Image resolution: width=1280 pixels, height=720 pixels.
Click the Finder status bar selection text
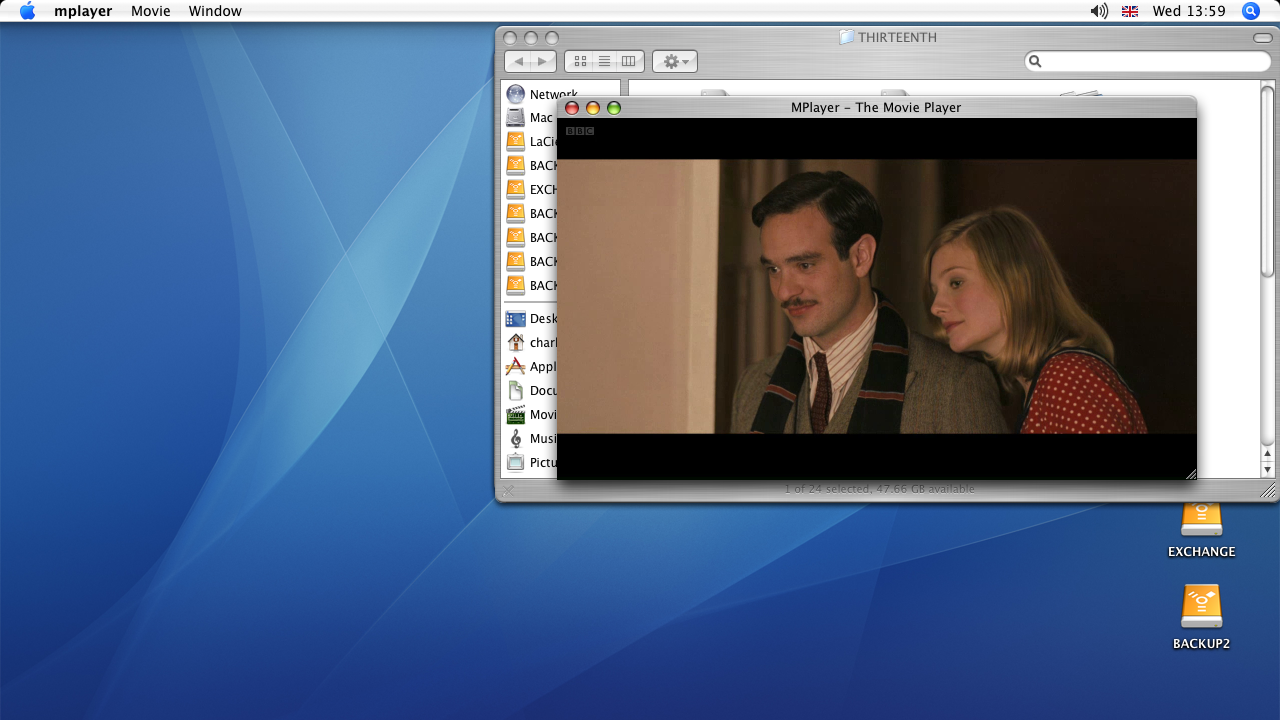(879, 489)
